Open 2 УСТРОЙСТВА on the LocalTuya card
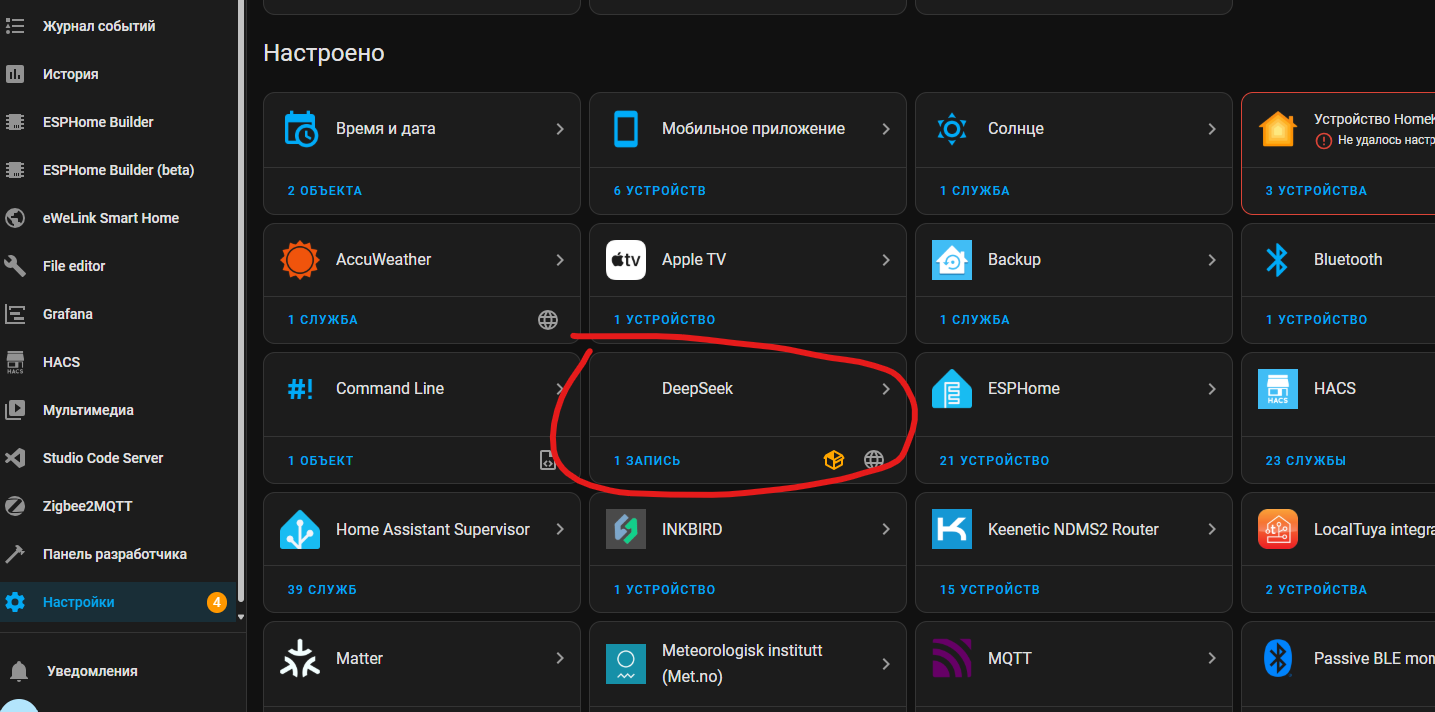Viewport: 1435px width, 712px height. (x=1316, y=590)
